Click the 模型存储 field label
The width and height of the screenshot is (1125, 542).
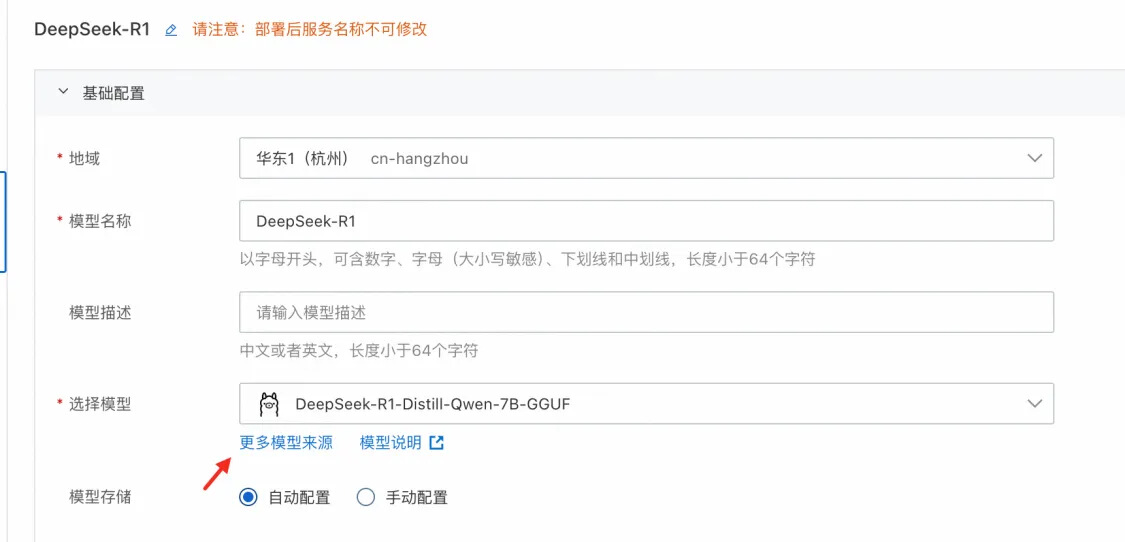coord(100,496)
